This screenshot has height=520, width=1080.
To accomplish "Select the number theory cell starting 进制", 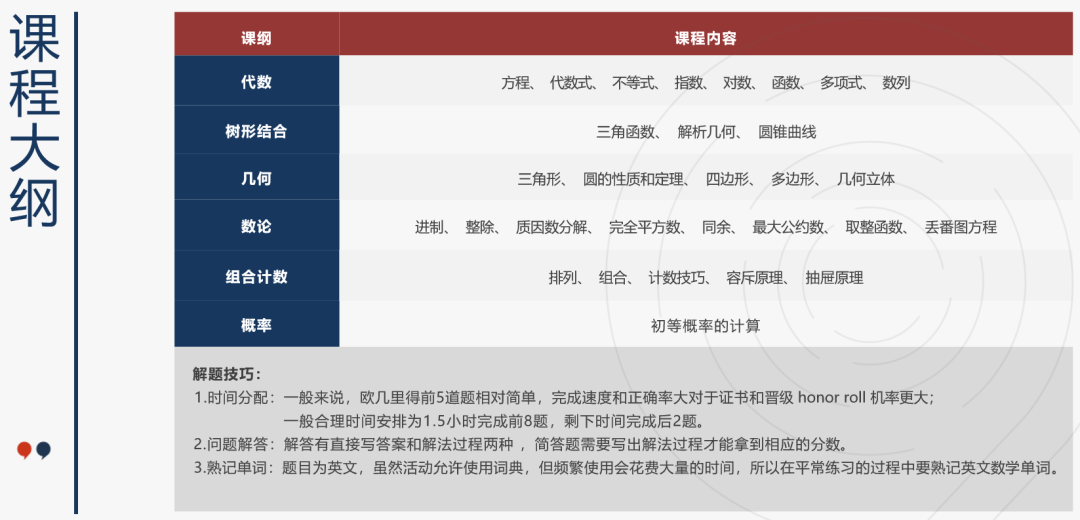I will [706, 226].
